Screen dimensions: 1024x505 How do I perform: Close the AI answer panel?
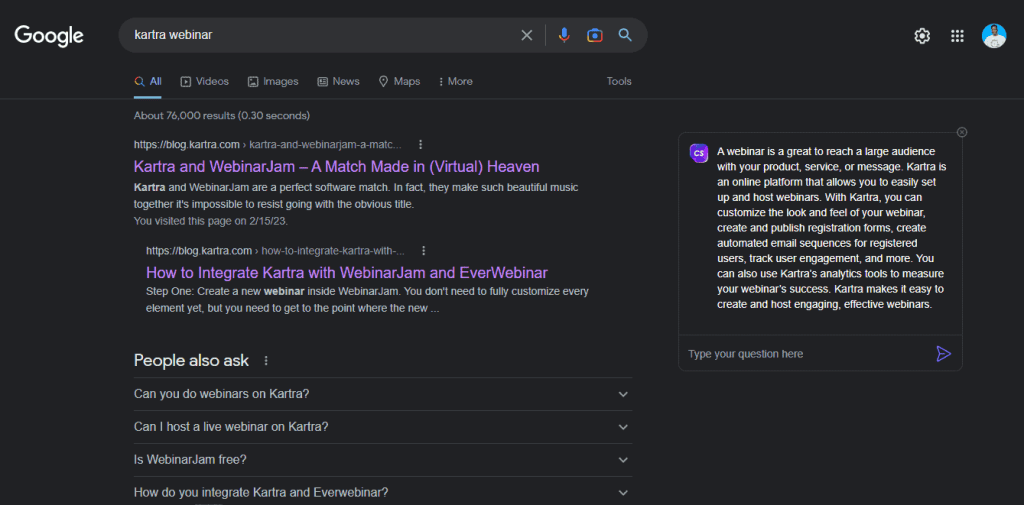(x=962, y=132)
